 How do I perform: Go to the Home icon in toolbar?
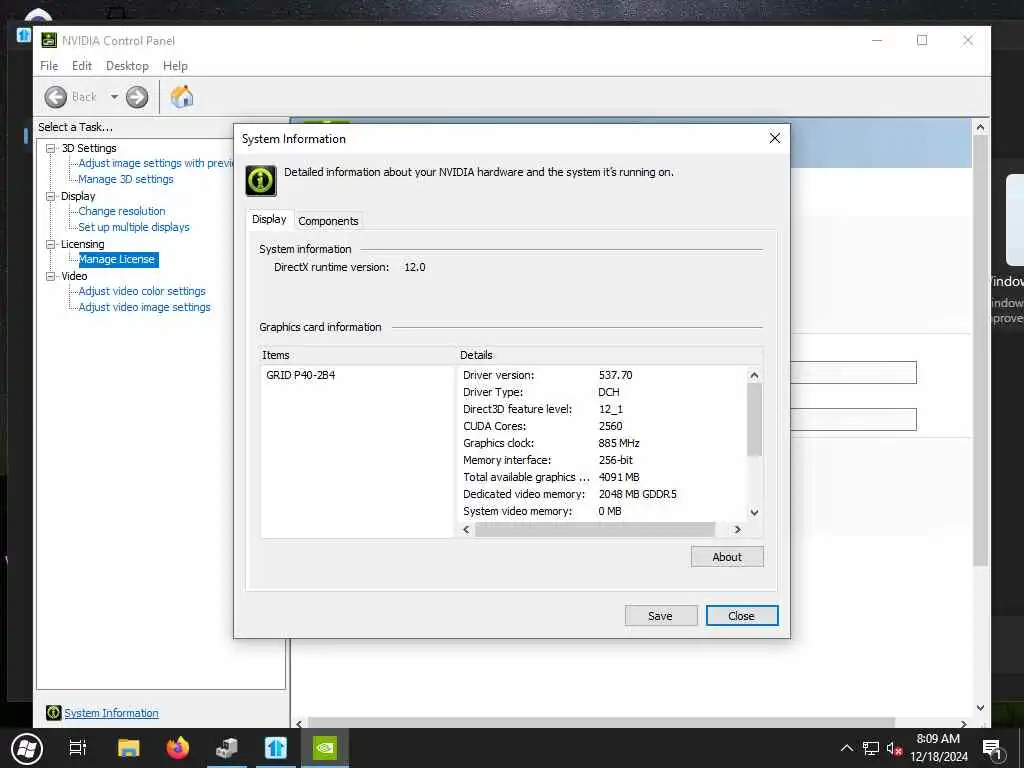pyautogui.click(x=182, y=97)
